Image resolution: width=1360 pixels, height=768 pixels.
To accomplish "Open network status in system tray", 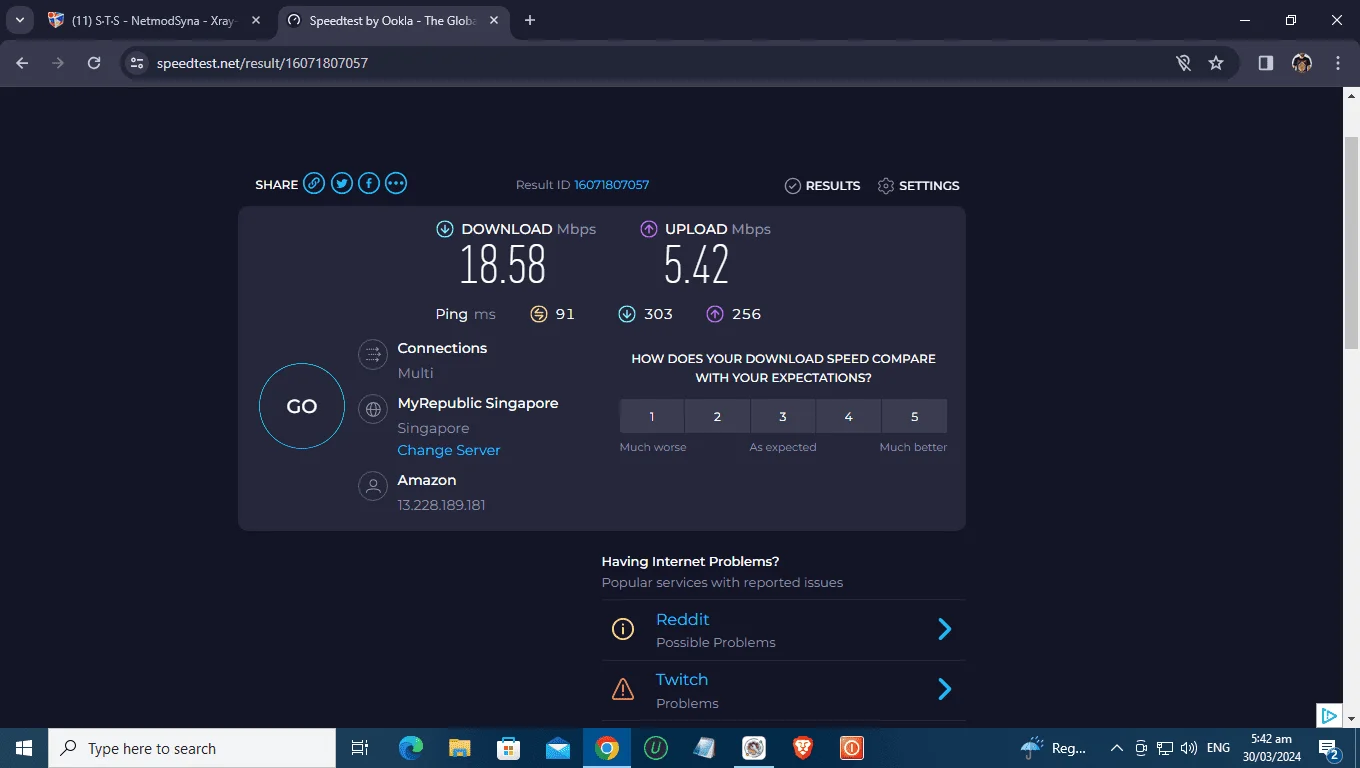I will pos(1165,748).
